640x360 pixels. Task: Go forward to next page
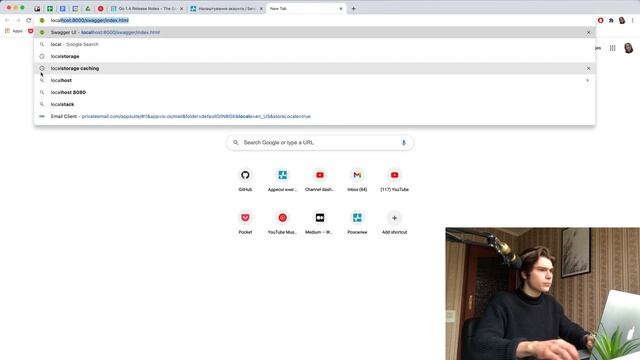coord(18,20)
